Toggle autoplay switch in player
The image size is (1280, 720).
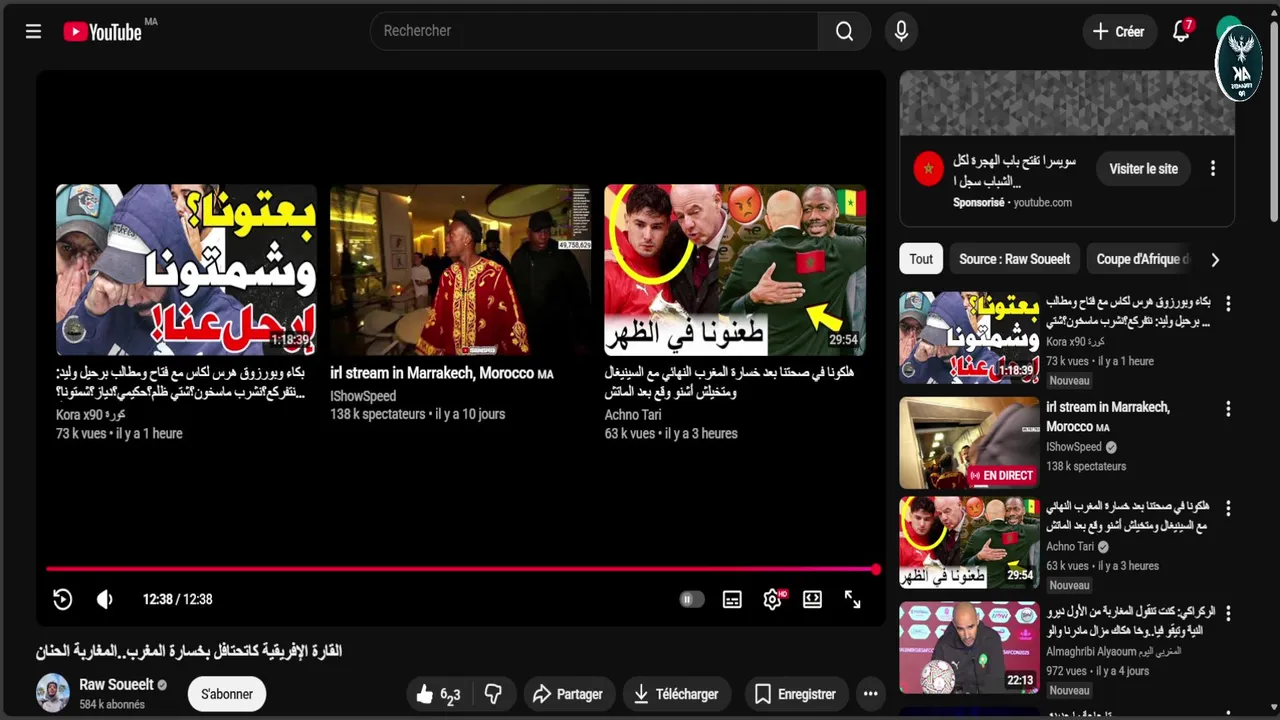pyautogui.click(x=691, y=599)
